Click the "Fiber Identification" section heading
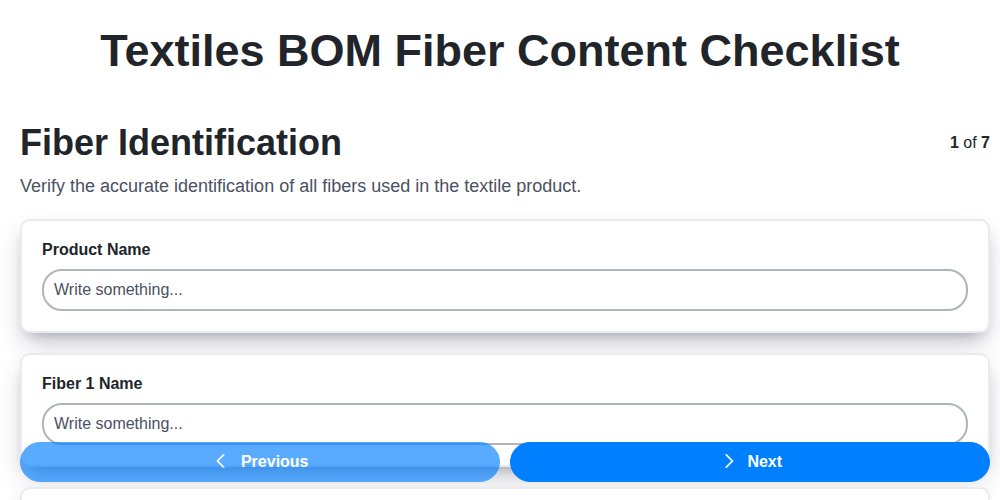 point(181,143)
